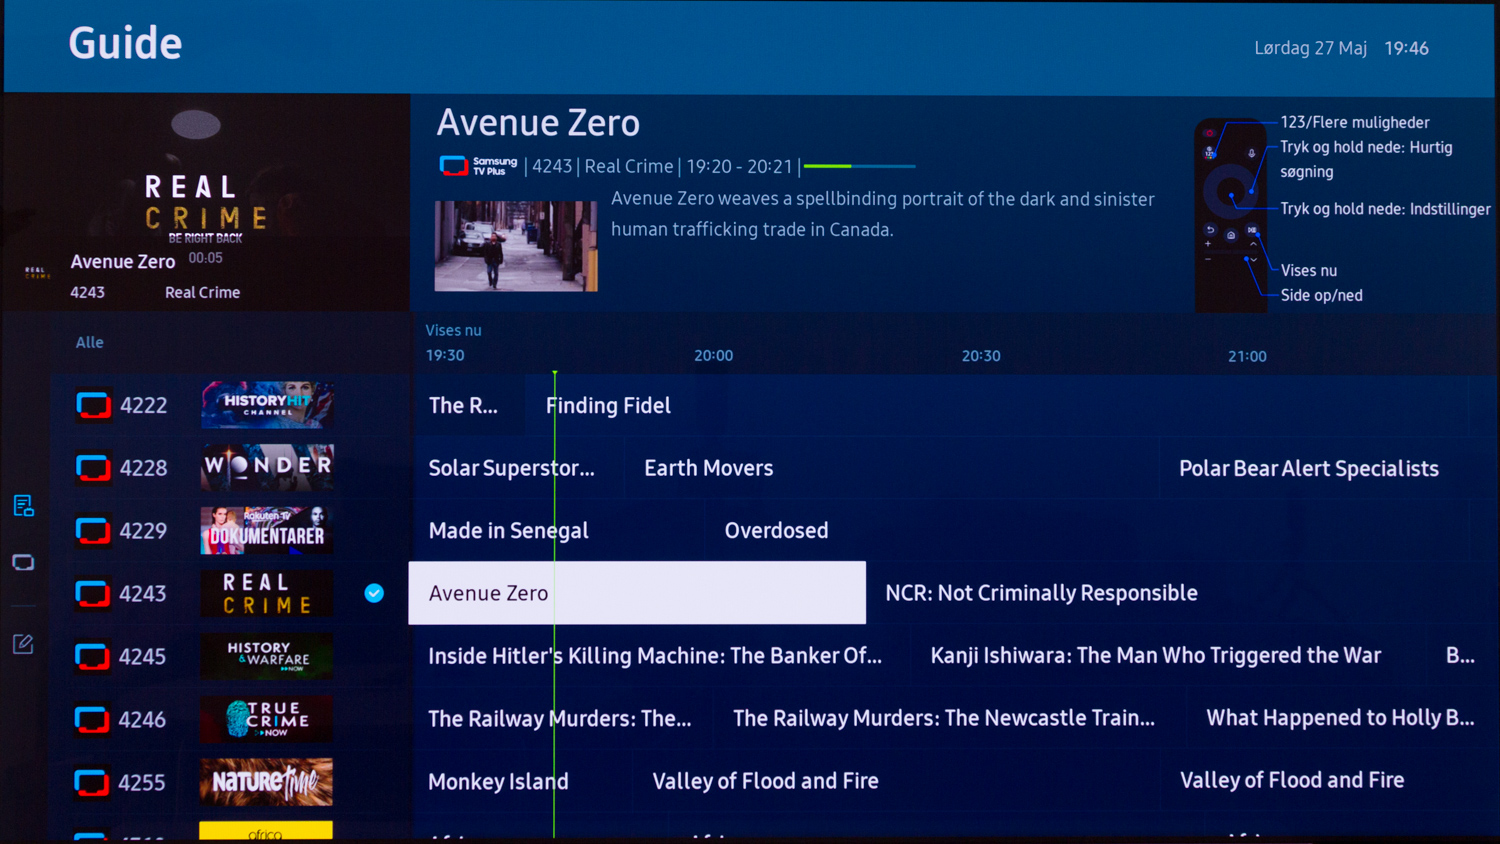
Task: Open the Alle channel filter
Action: 90,342
